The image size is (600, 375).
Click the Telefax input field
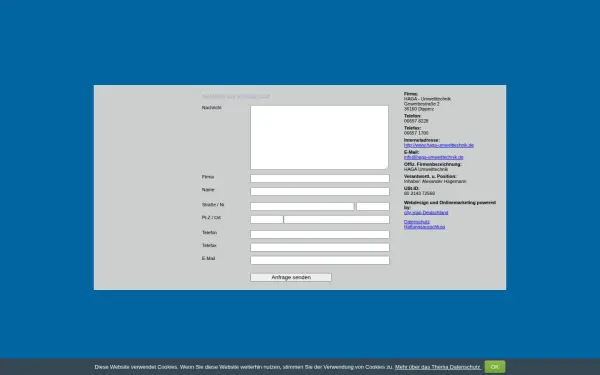point(320,248)
